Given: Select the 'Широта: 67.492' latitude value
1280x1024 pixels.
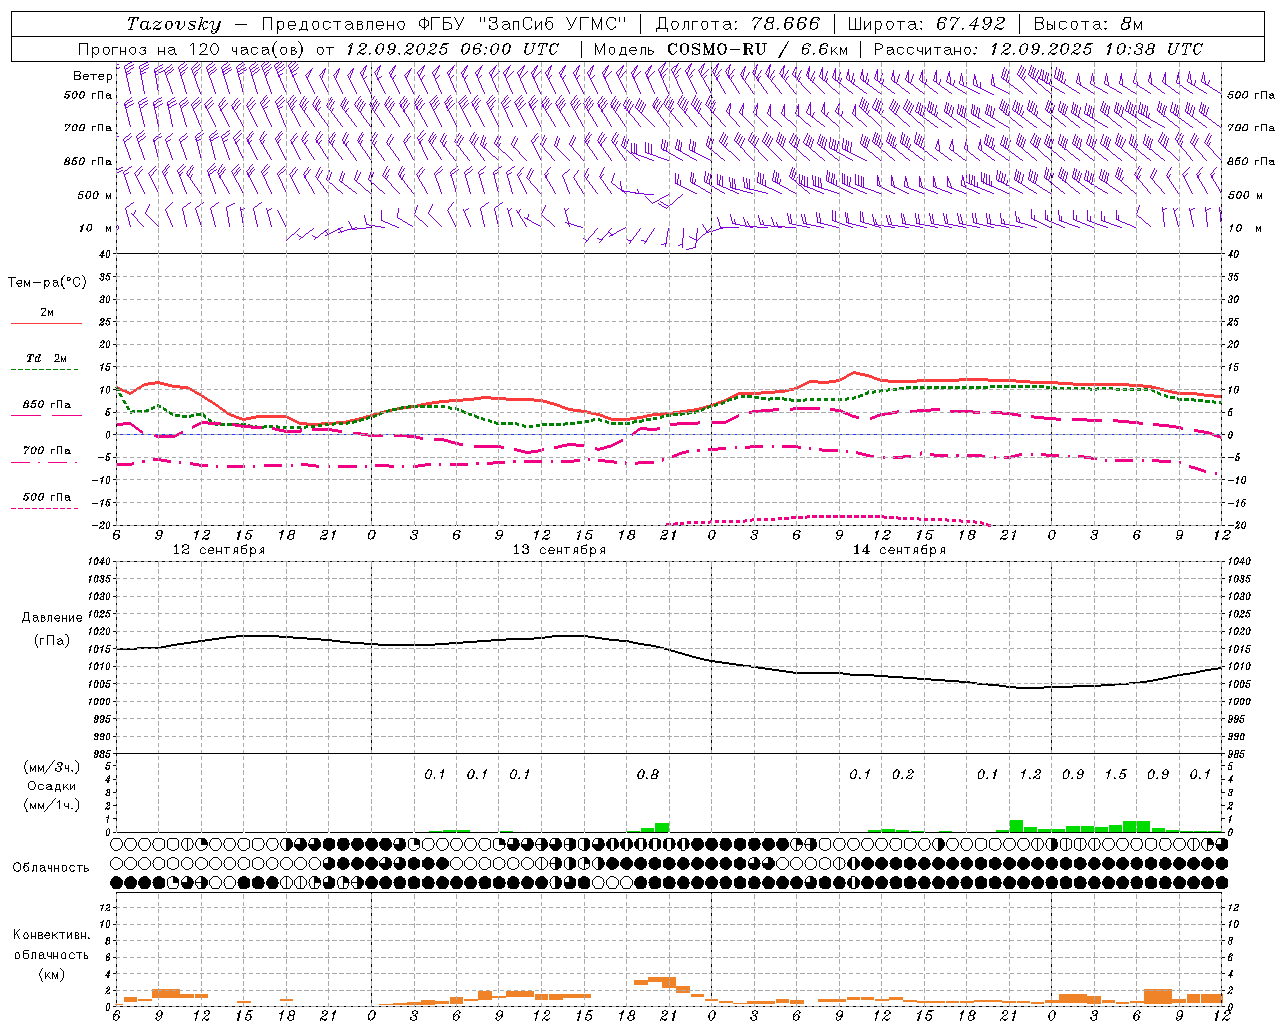Looking at the screenshot, I should [925, 24].
